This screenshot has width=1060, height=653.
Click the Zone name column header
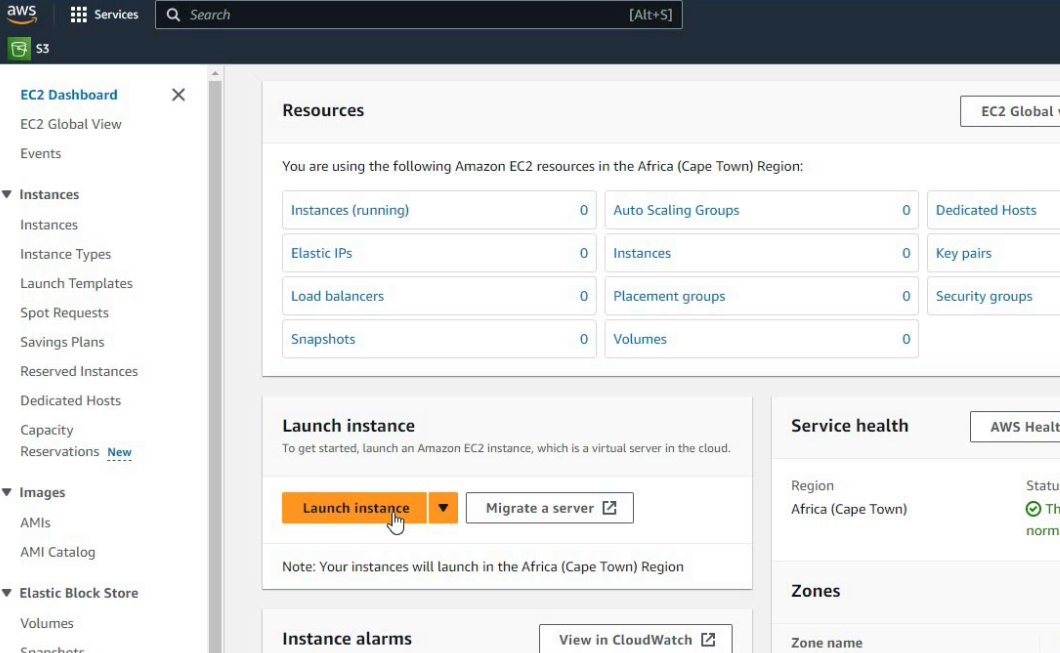(x=826, y=643)
